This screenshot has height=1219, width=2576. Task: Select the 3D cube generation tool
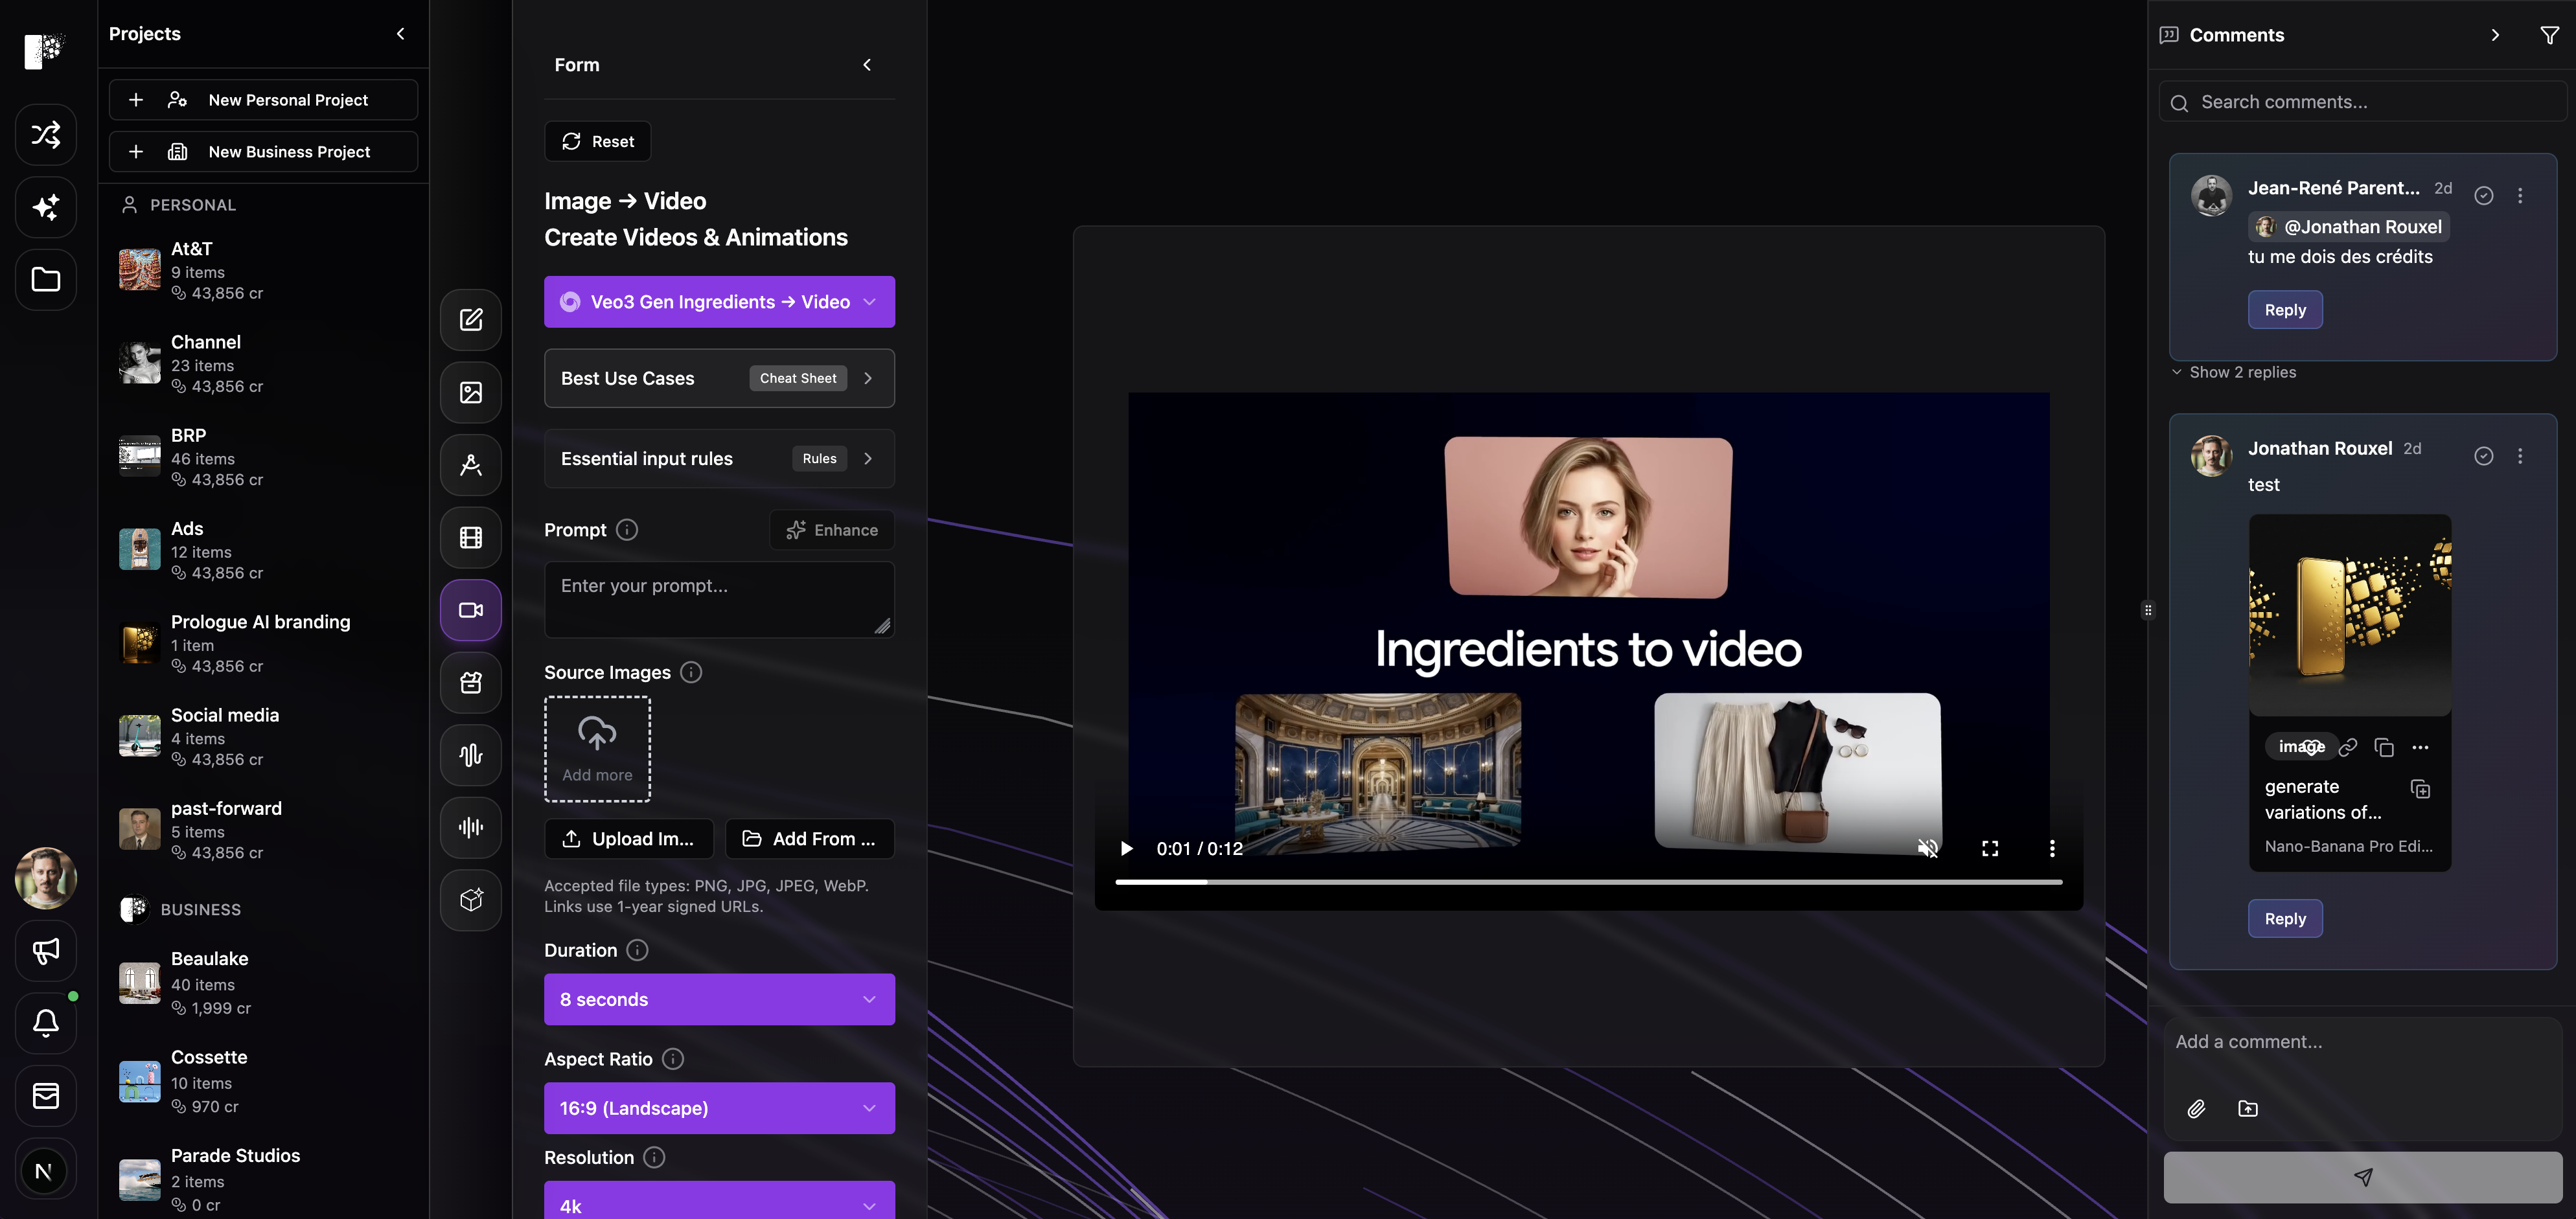point(470,900)
